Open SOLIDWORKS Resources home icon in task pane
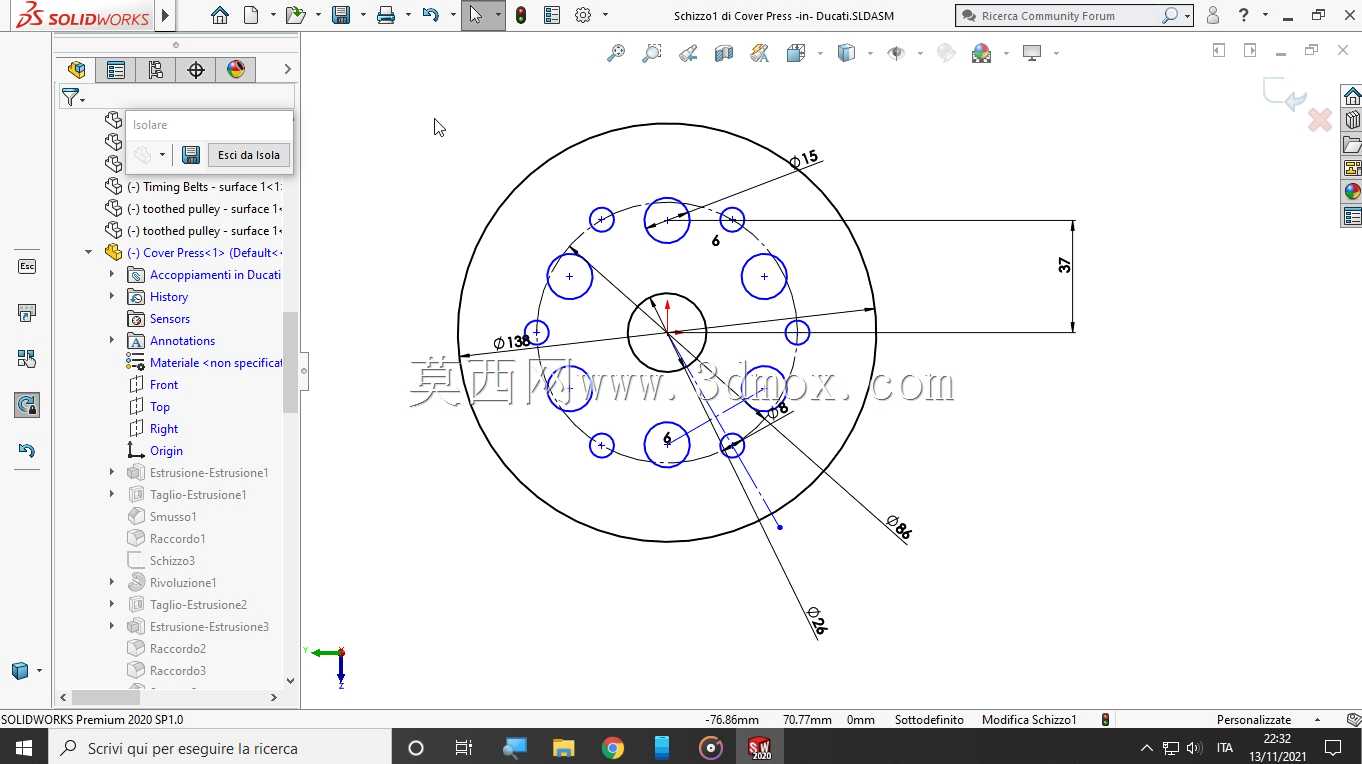The height and width of the screenshot is (764, 1362). tap(1352, 96)
